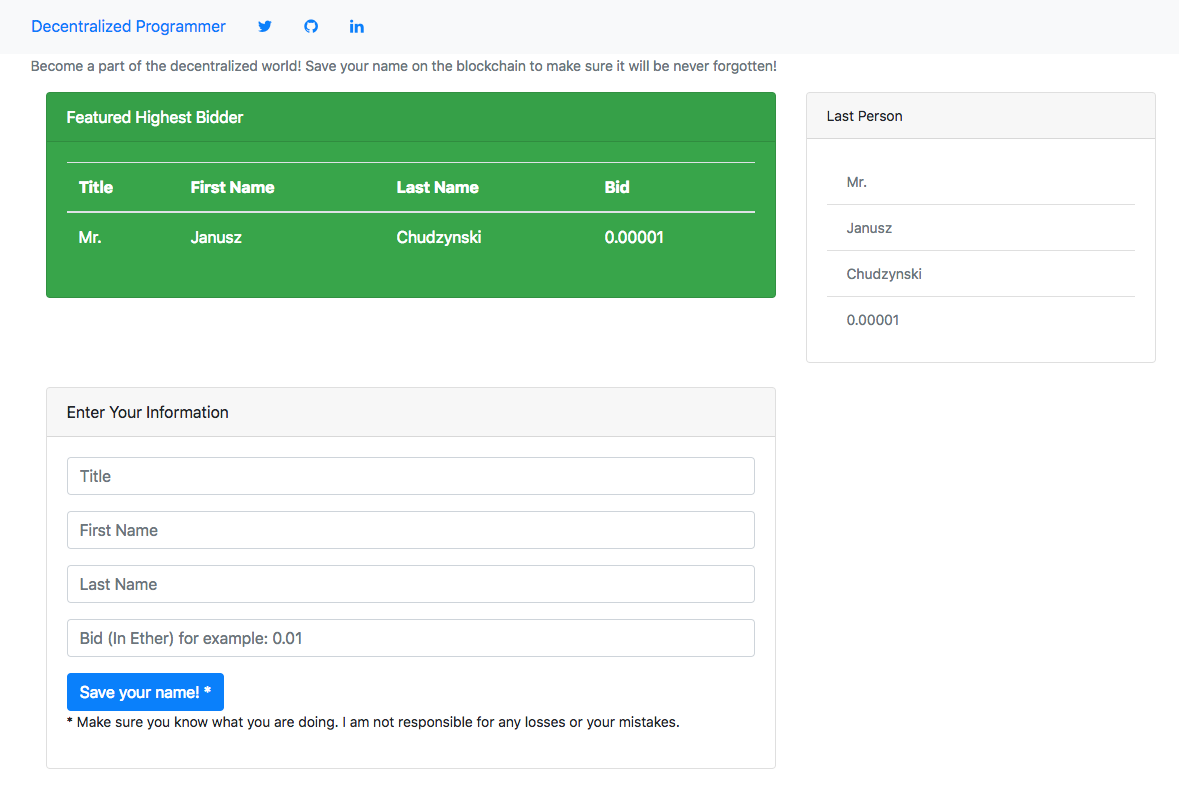Click the Mr. cell in bidder table
1179x787 pixels.
(89, 238)
